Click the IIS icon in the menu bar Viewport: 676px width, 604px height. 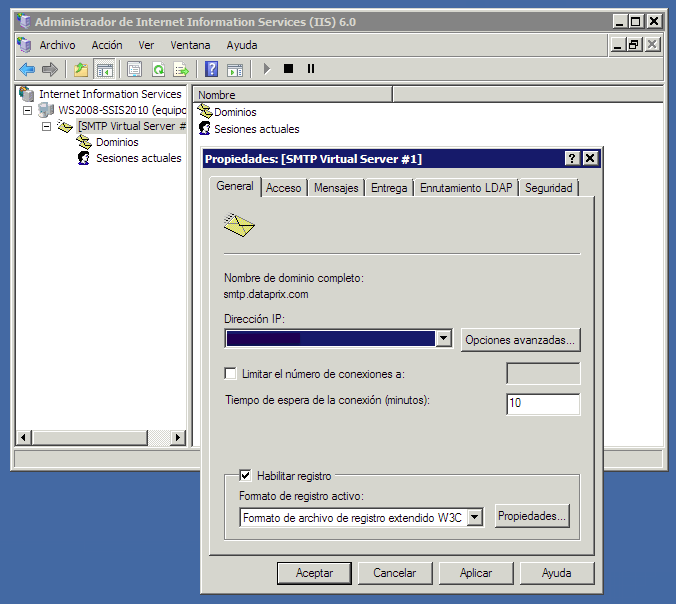(x=24, y=44)
